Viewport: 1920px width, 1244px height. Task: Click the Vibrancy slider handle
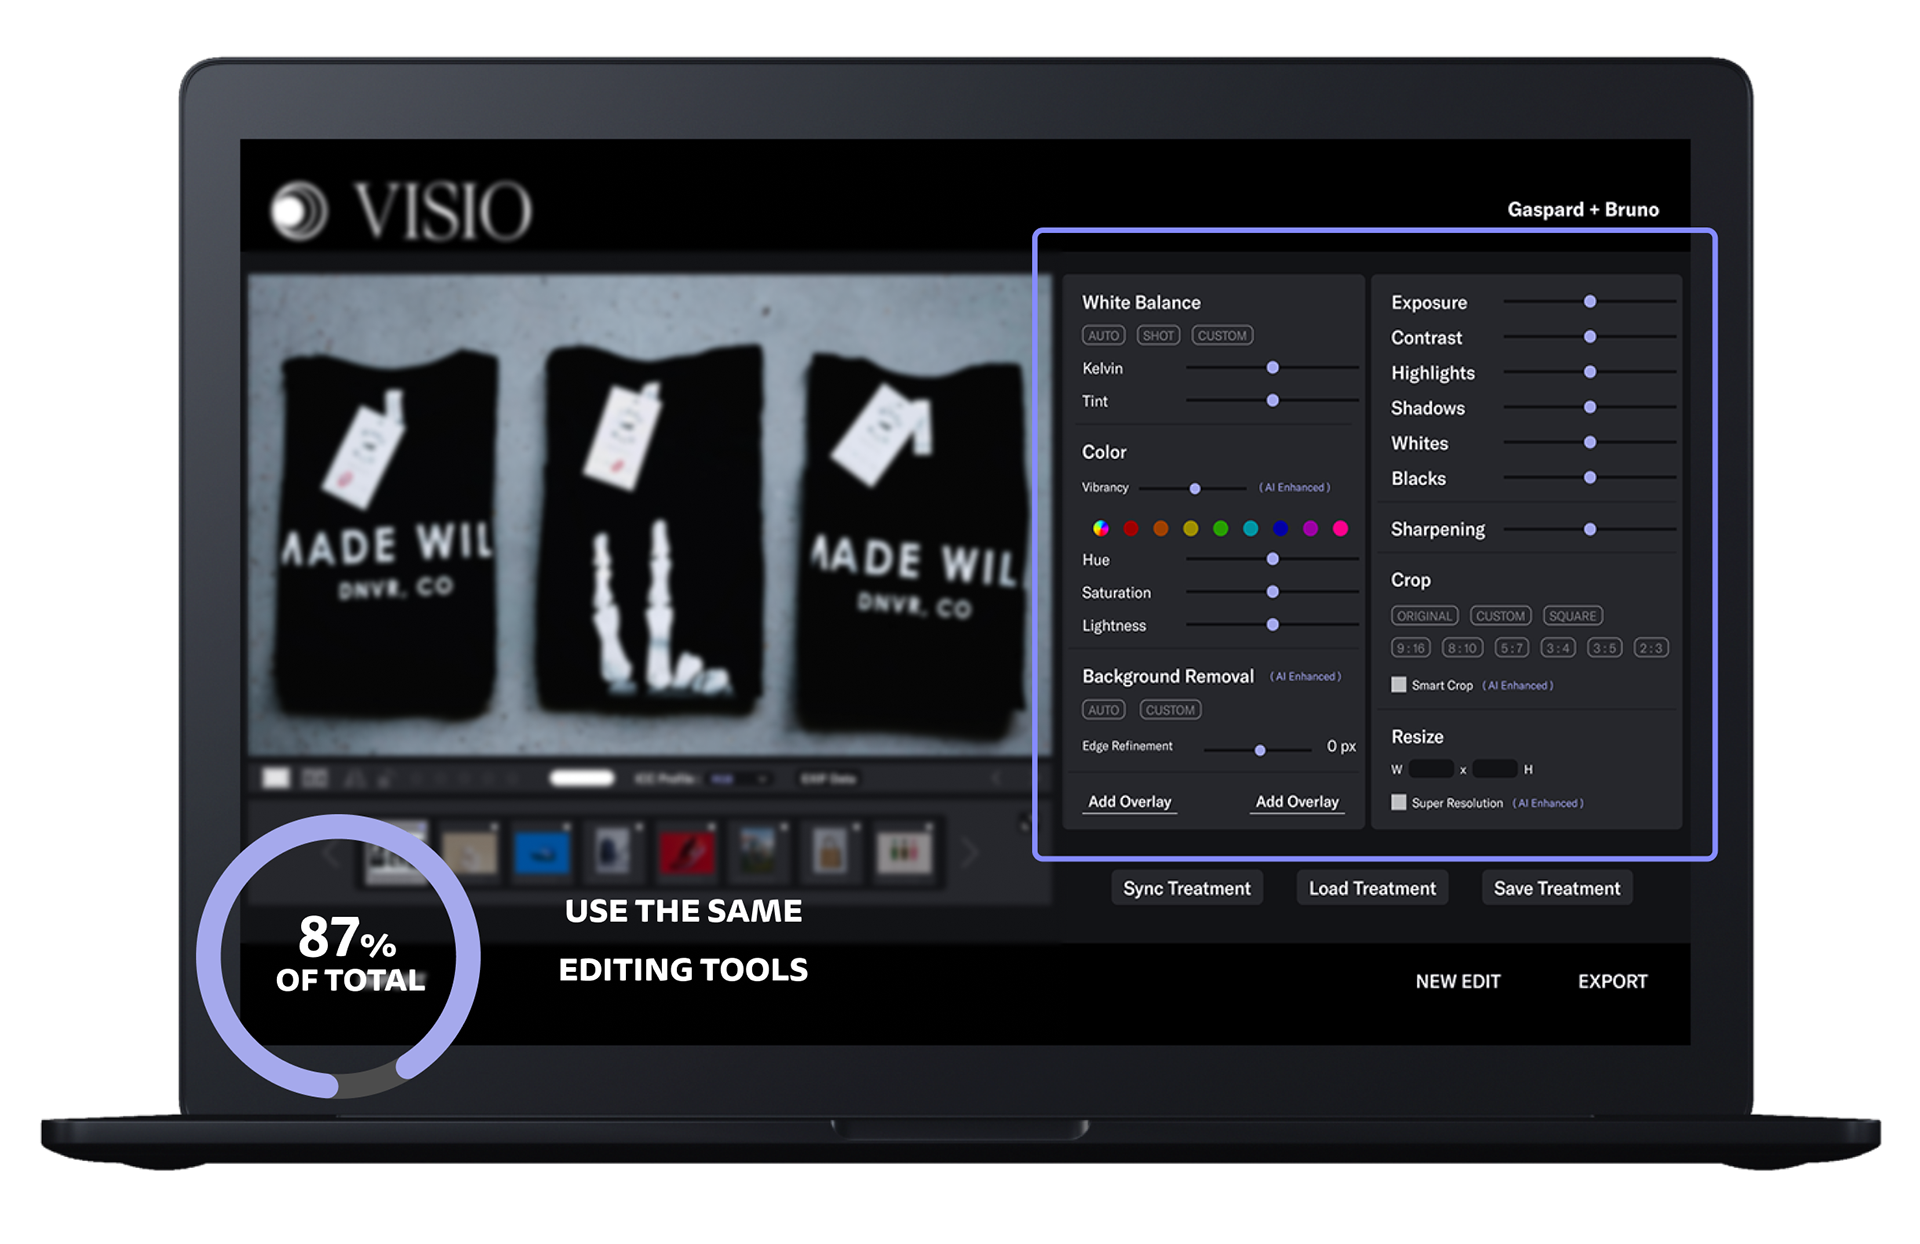pyautogui.click(x=1195, y=488)
